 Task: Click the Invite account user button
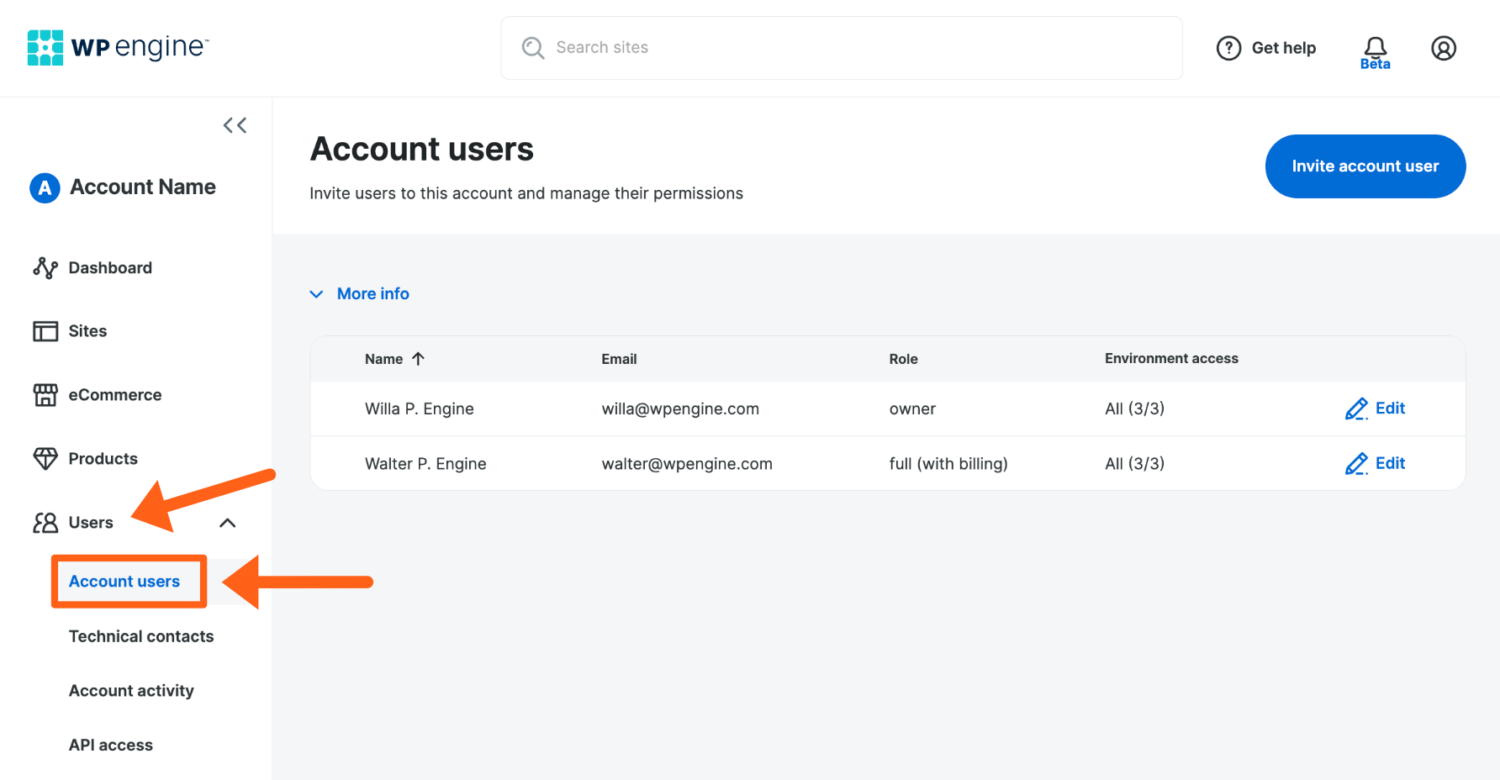coord(1365,166)
